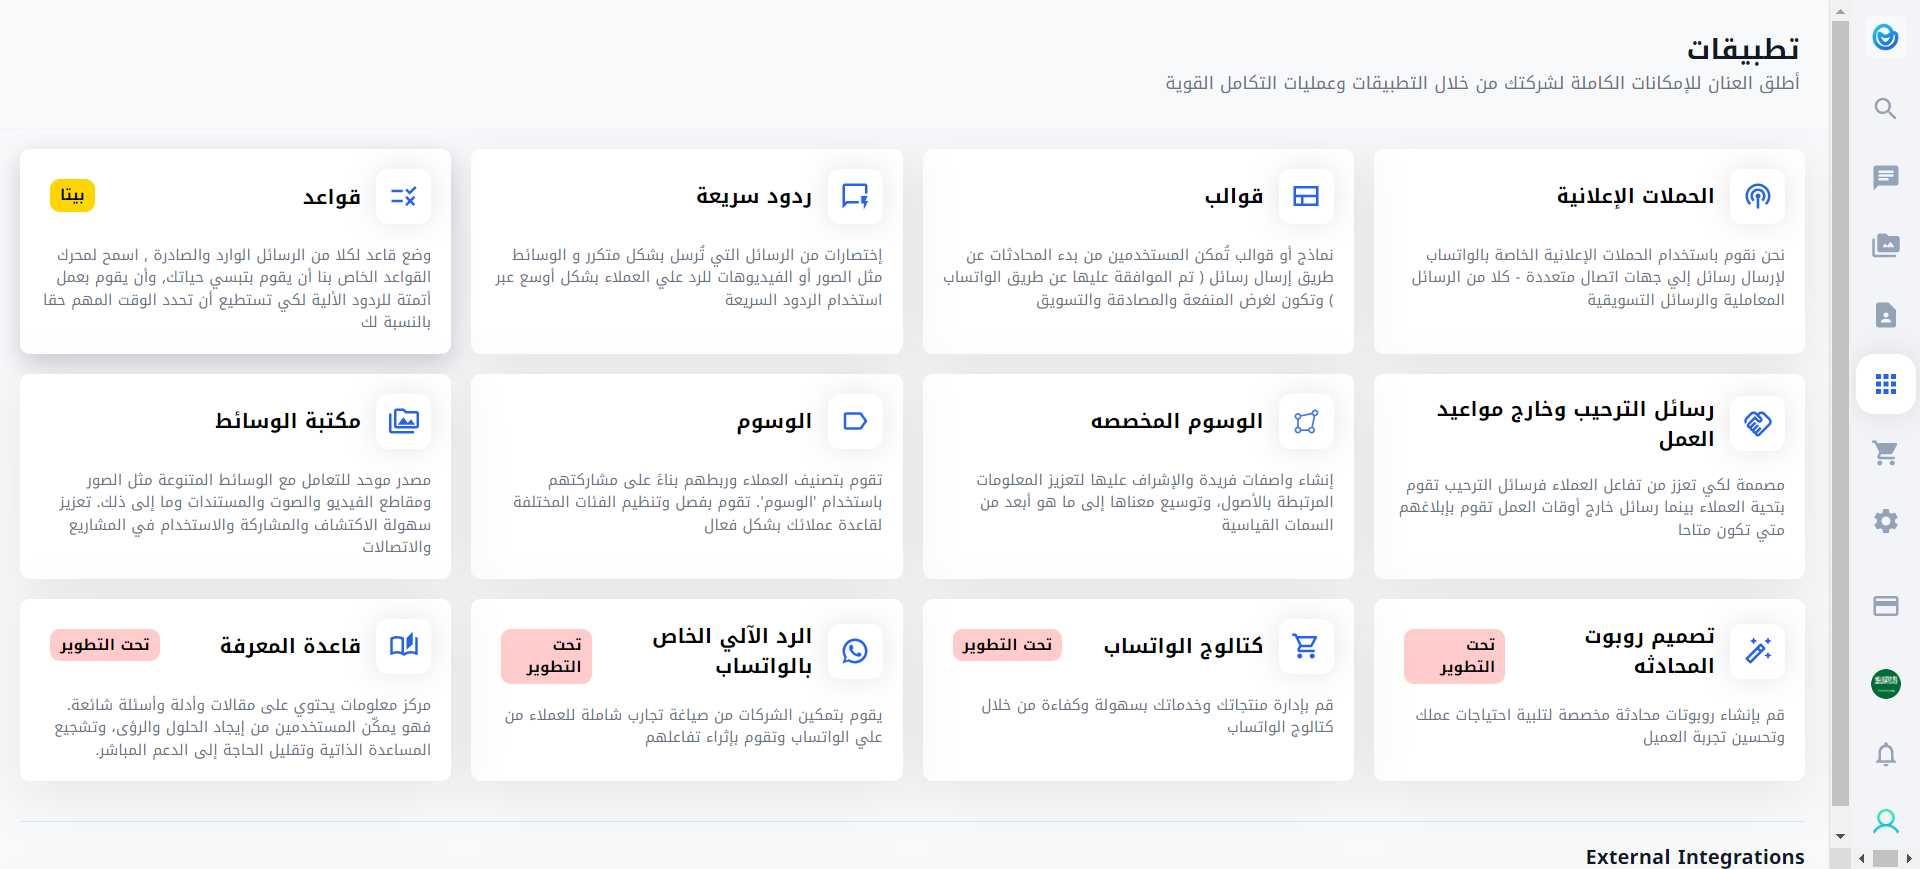Open the contacts file sidebar icon
Image resolution: width=1920 pixels, height=869 pixels.
coord(1885,315)
